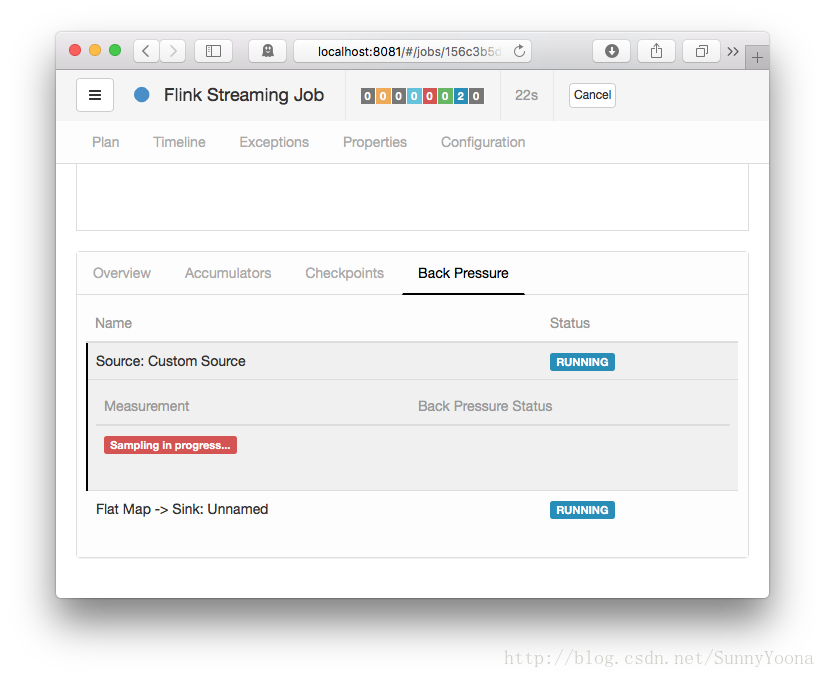The image size is (825, 678).
Task: Open the Accumulators subtab
Action: tap(228, 273)
